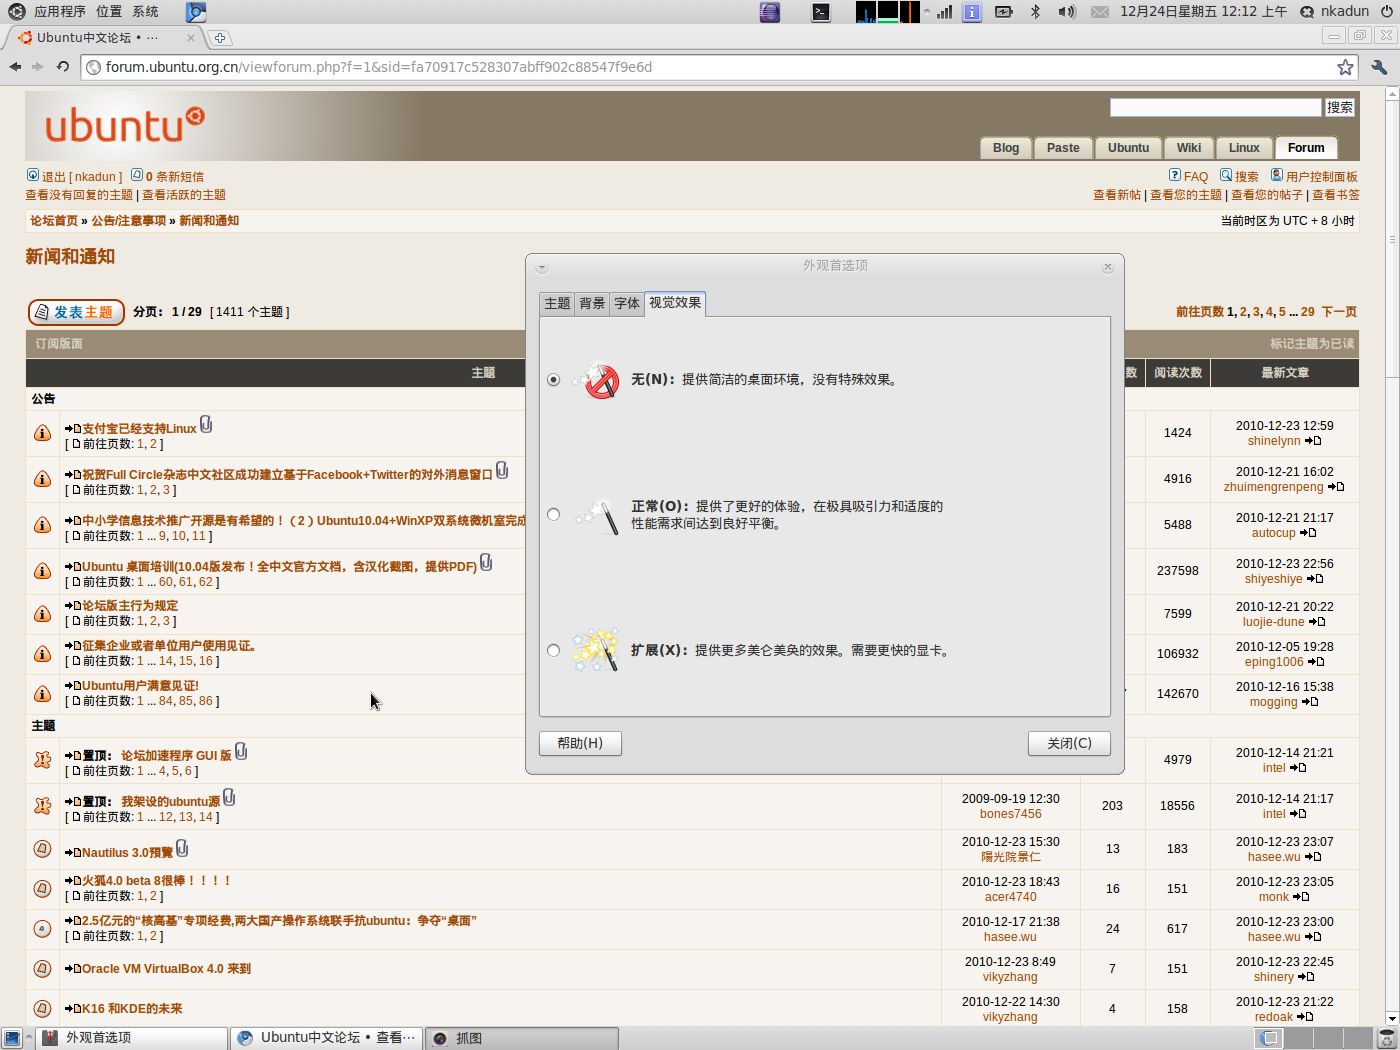Go to the 下一页 next page link

point(1339,312)
